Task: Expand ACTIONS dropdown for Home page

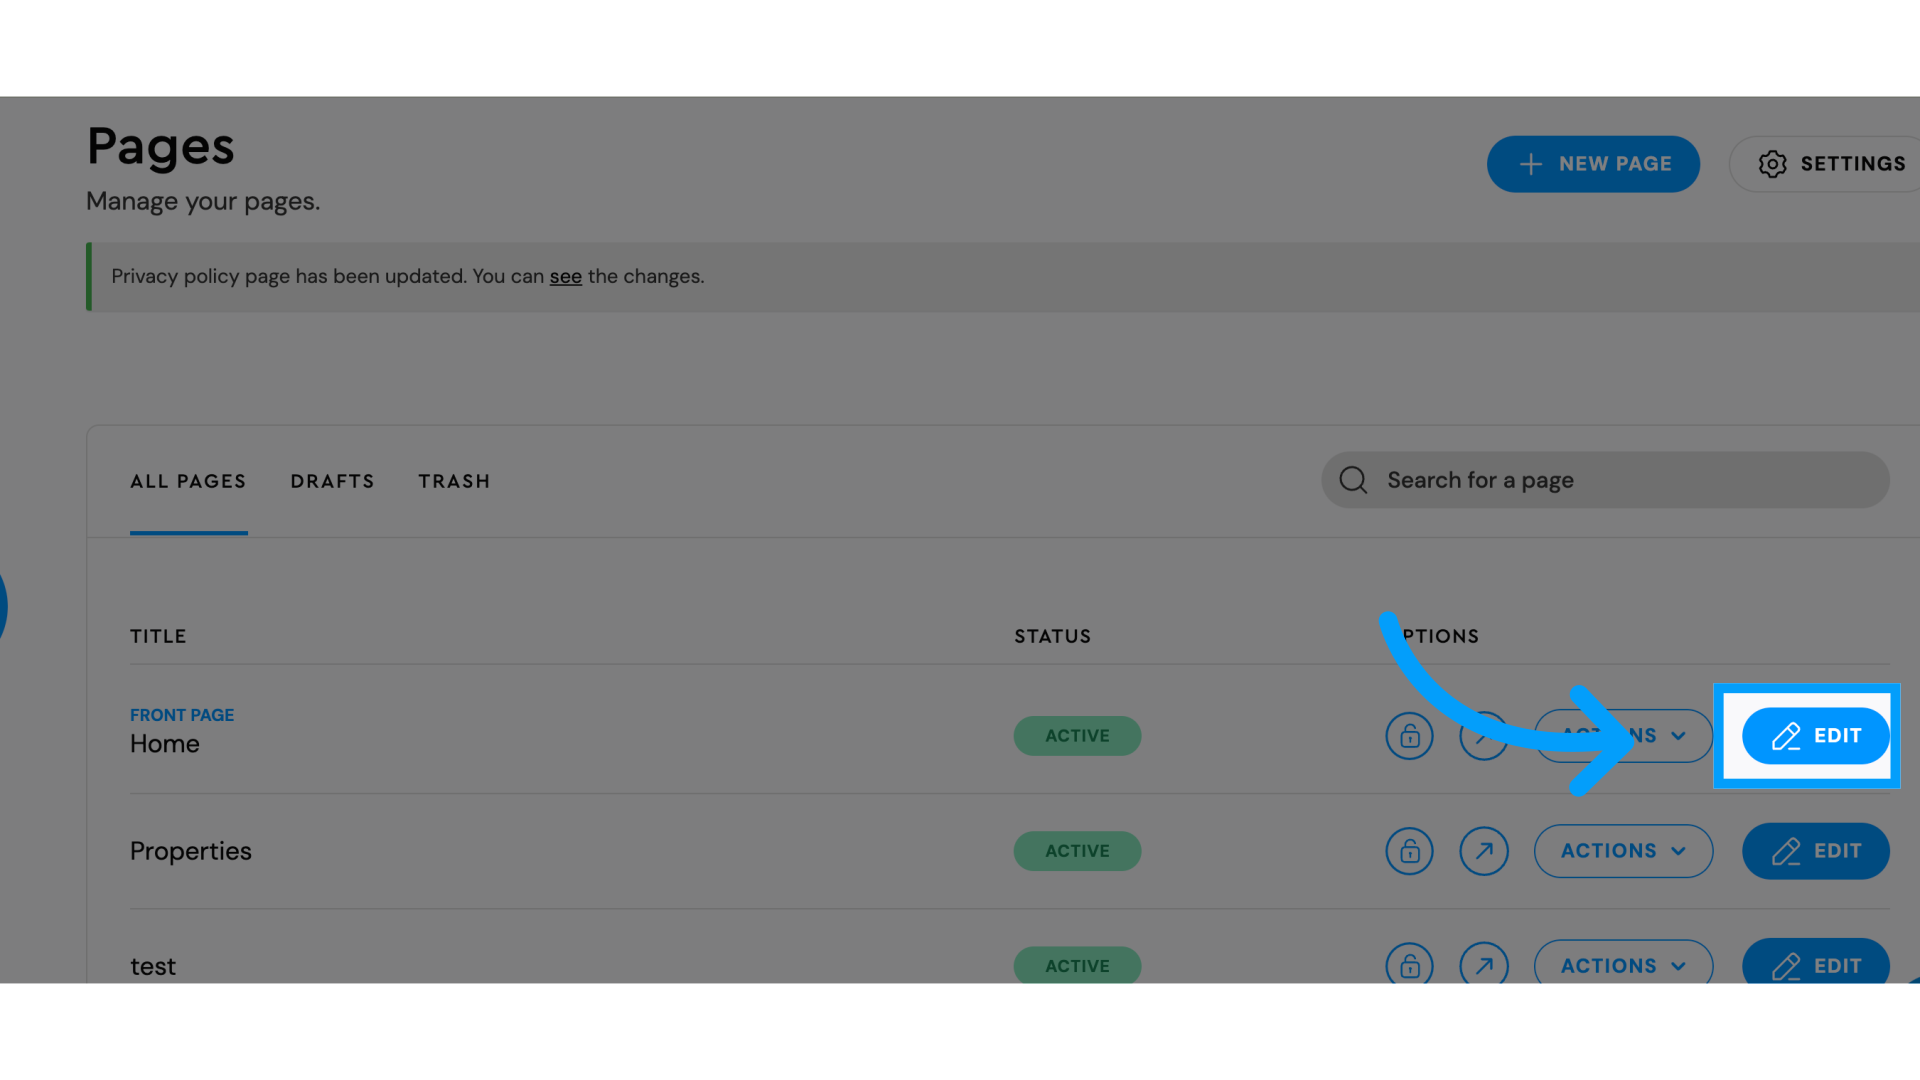Action: click(x=1622, y=736)
